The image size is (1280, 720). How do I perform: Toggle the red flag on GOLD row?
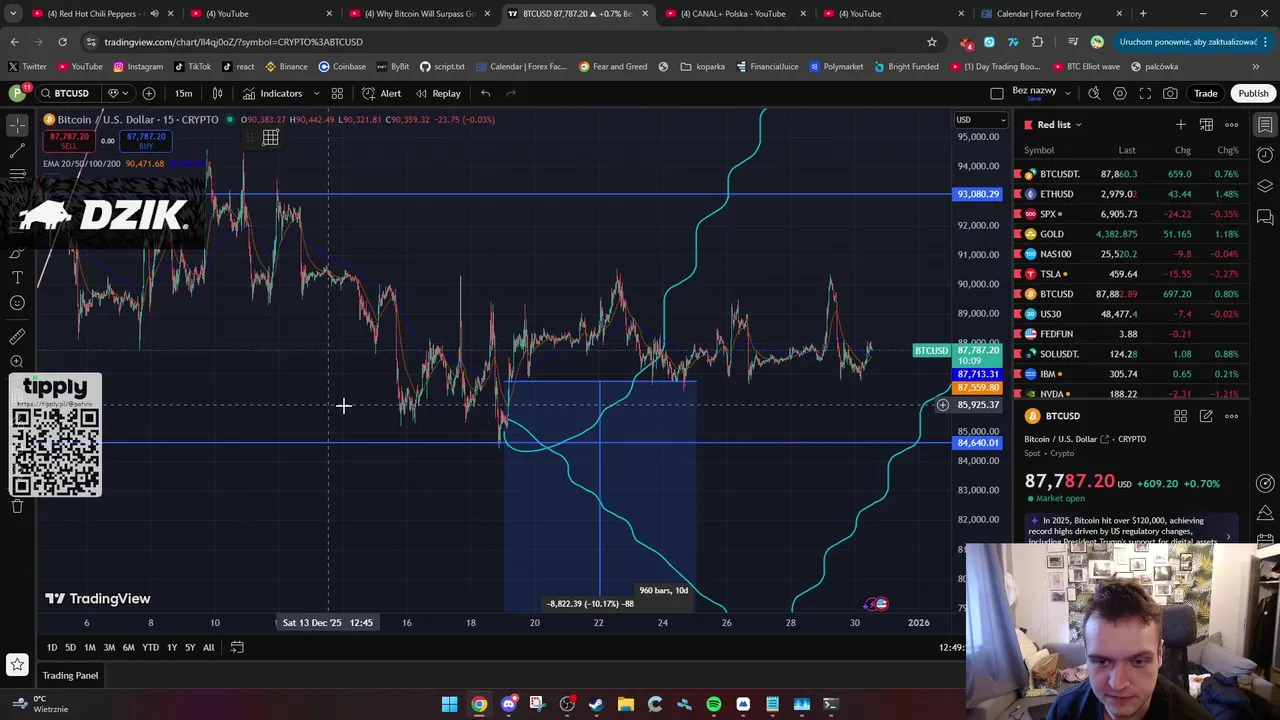pyautogui.click(x=1018, y=234)
